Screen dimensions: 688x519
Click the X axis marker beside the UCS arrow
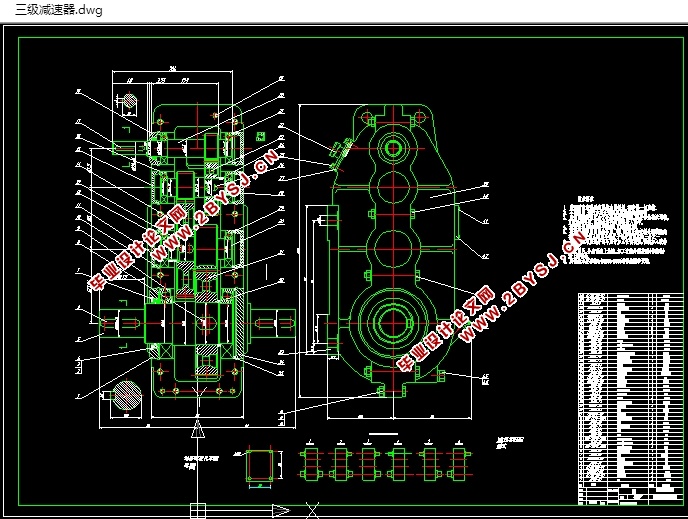pos(311,509)
